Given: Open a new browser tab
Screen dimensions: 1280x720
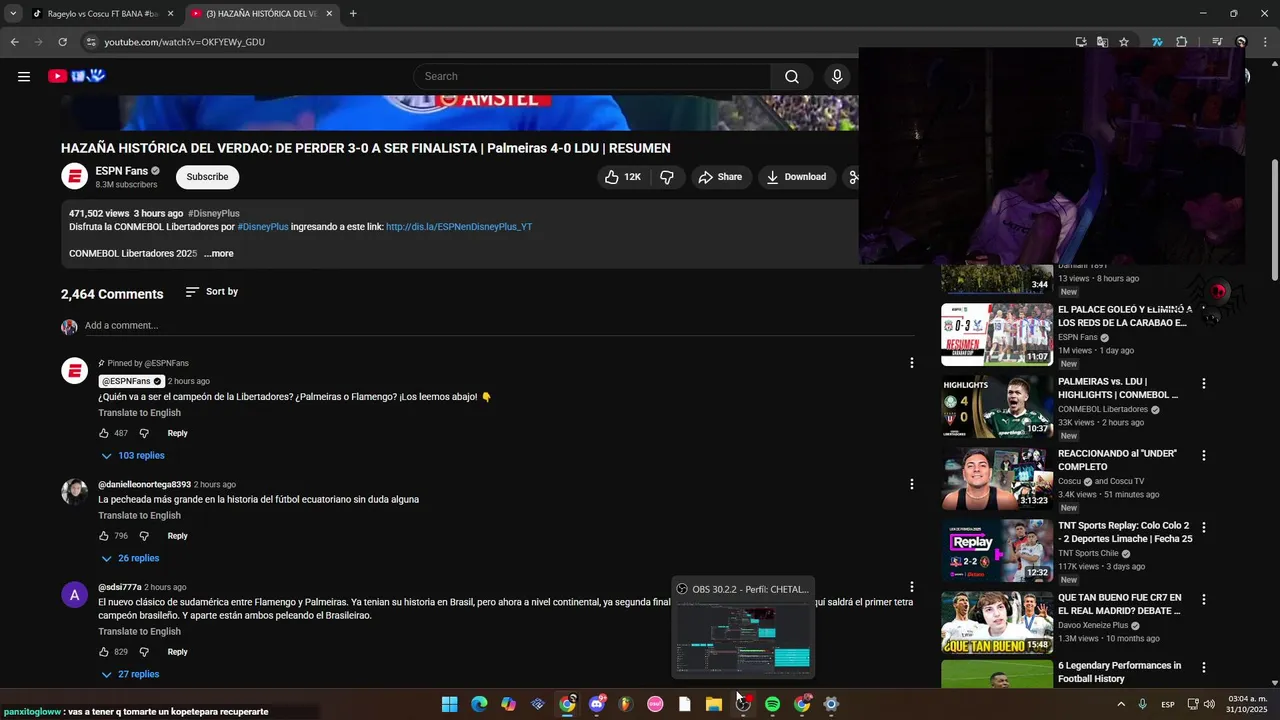Looking at the screenshot, I should 353,14.
